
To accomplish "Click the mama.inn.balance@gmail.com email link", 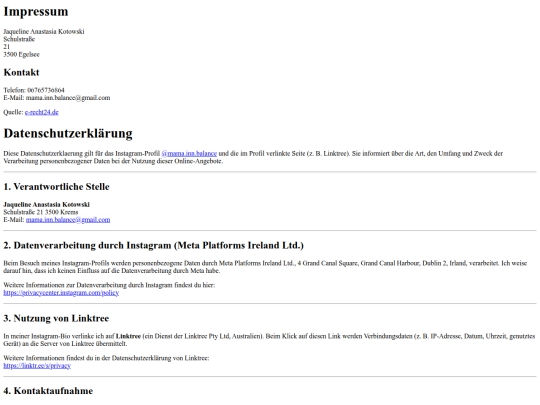I will tap(68, 219).
